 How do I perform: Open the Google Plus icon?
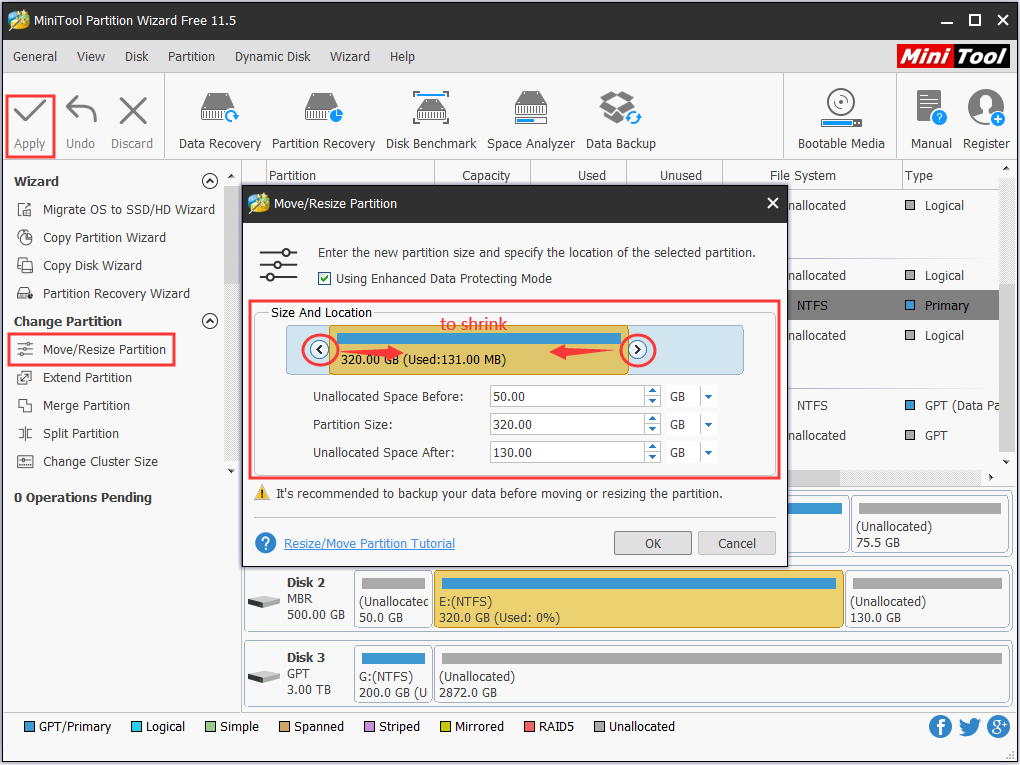click(998, 726)
